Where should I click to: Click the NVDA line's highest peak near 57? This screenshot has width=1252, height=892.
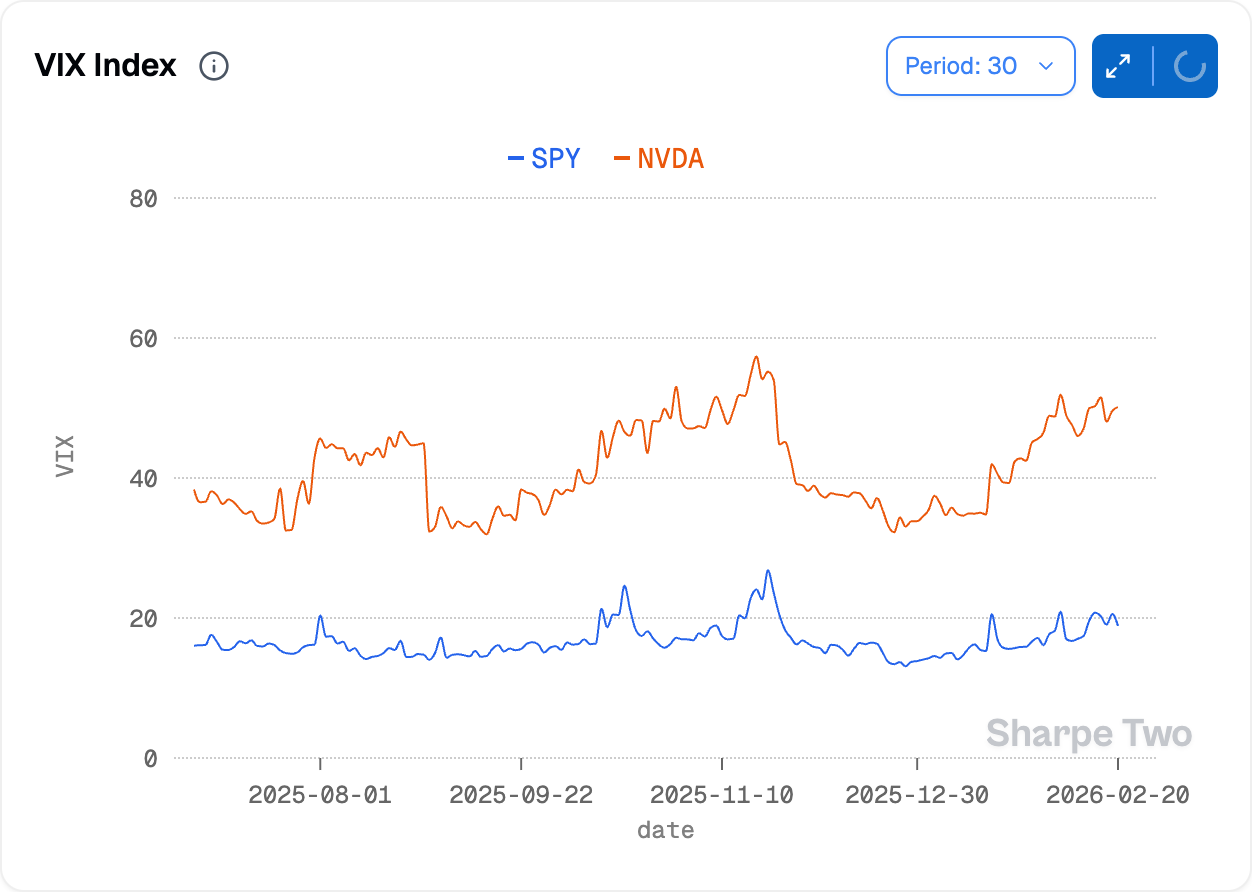(756, 357)
